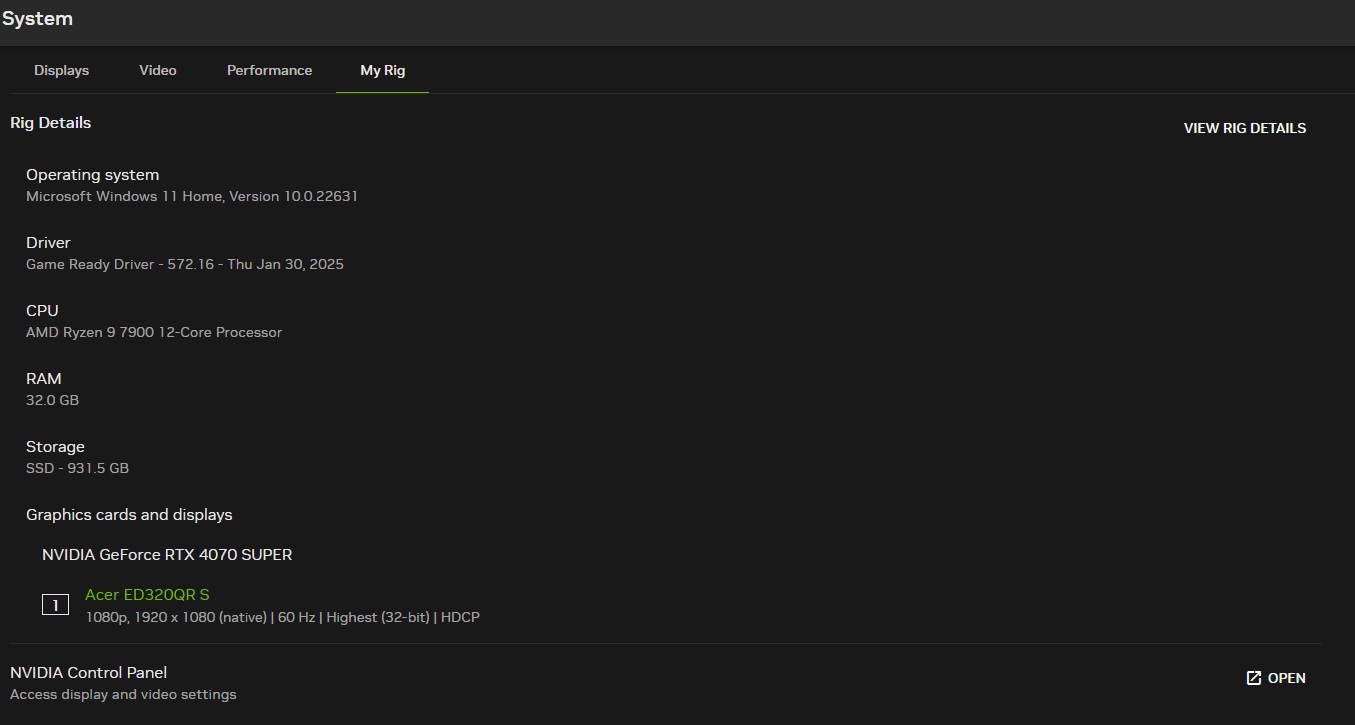
Task: Click Access display and video settings text
Action: point(123,695)
